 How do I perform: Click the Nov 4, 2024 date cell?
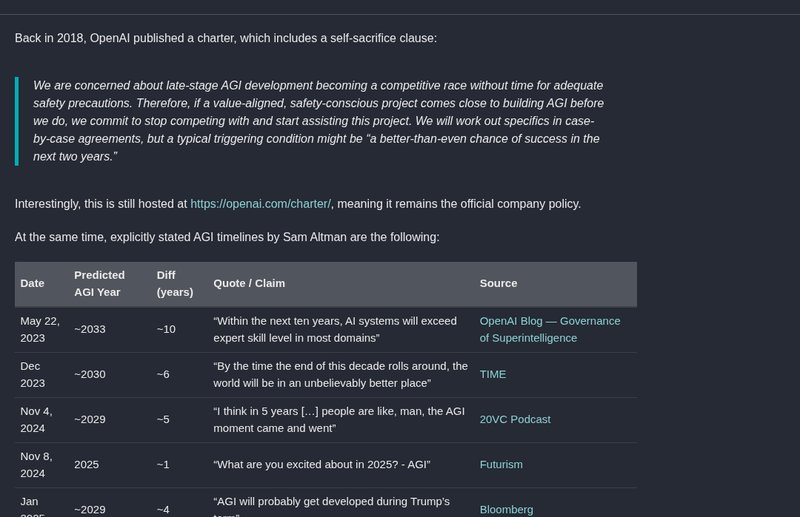[37, 419]
